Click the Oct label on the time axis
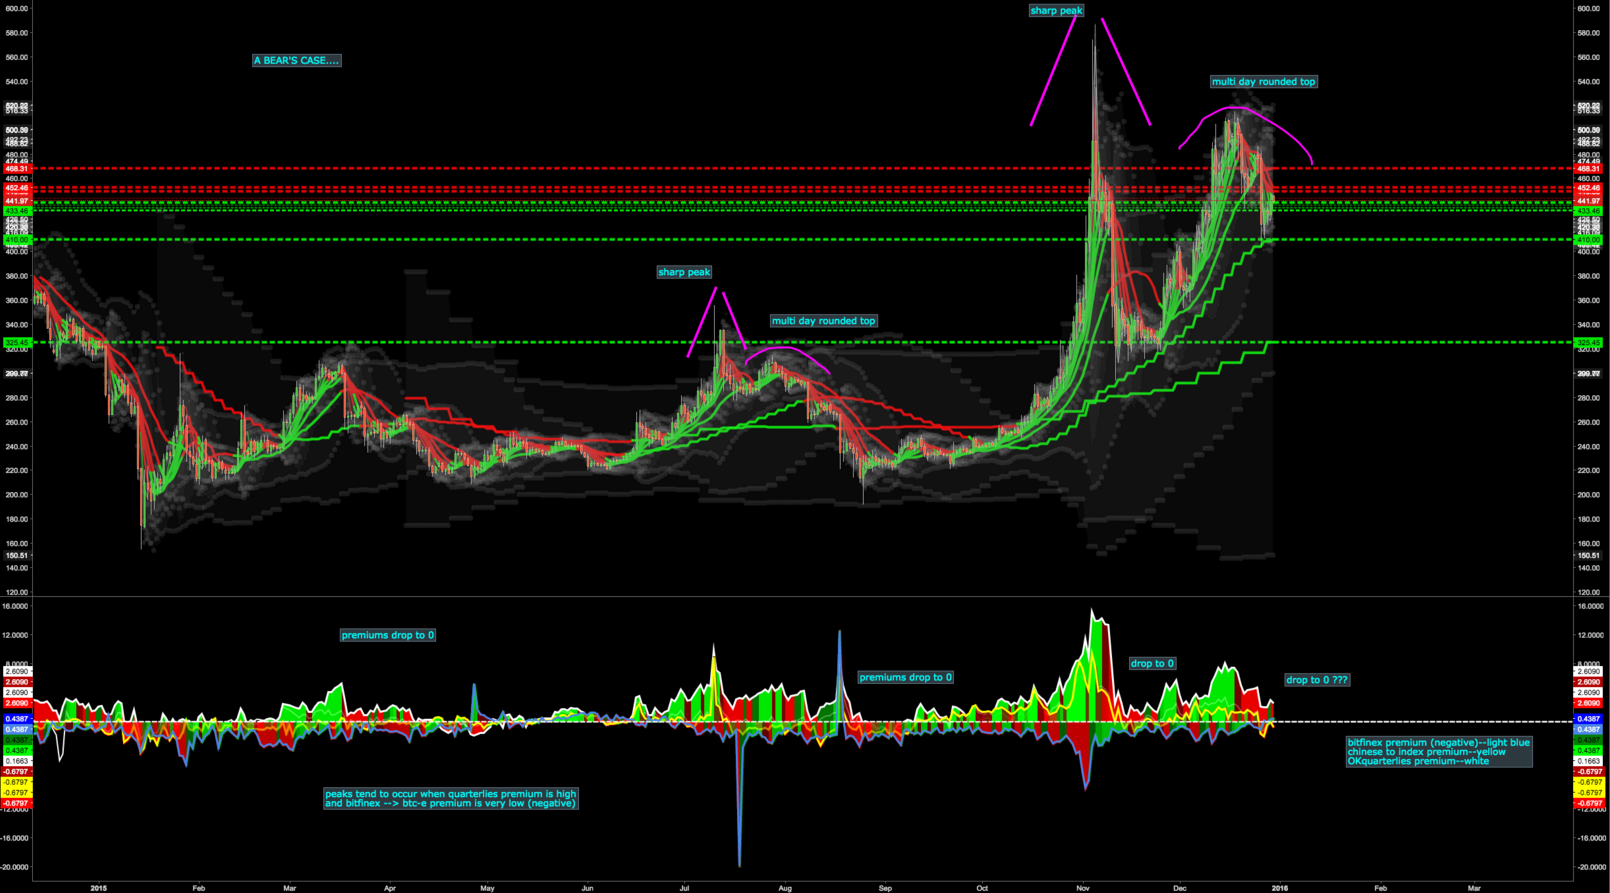The width and height of the screenshot is (1610, 893). point(982,887)
